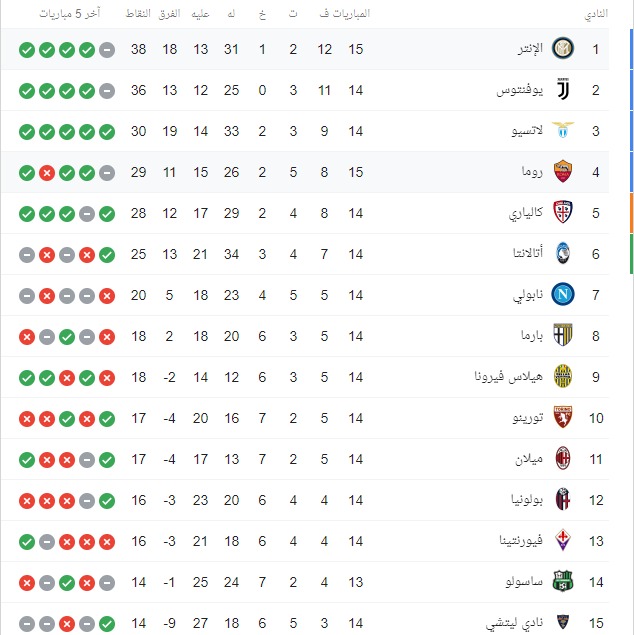Viewport: 634px width, 635px height.
Task: Click the Parma club shield
Action: coord(563,335)
